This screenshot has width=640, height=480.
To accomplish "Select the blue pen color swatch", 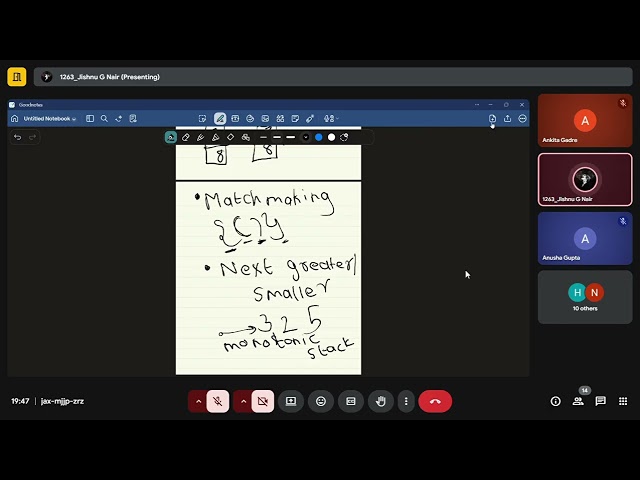I will (319, 137).
